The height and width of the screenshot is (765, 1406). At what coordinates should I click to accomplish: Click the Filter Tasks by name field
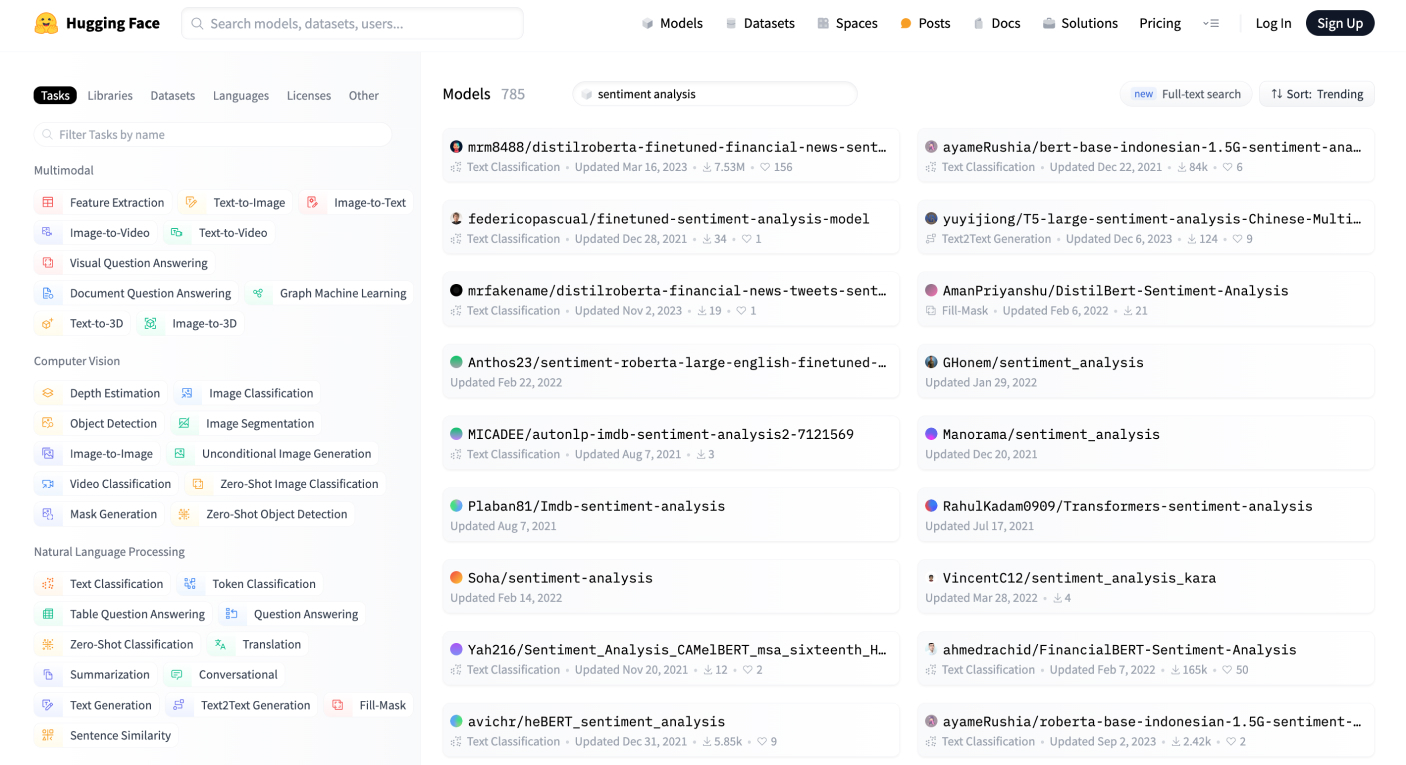[213, 135]
